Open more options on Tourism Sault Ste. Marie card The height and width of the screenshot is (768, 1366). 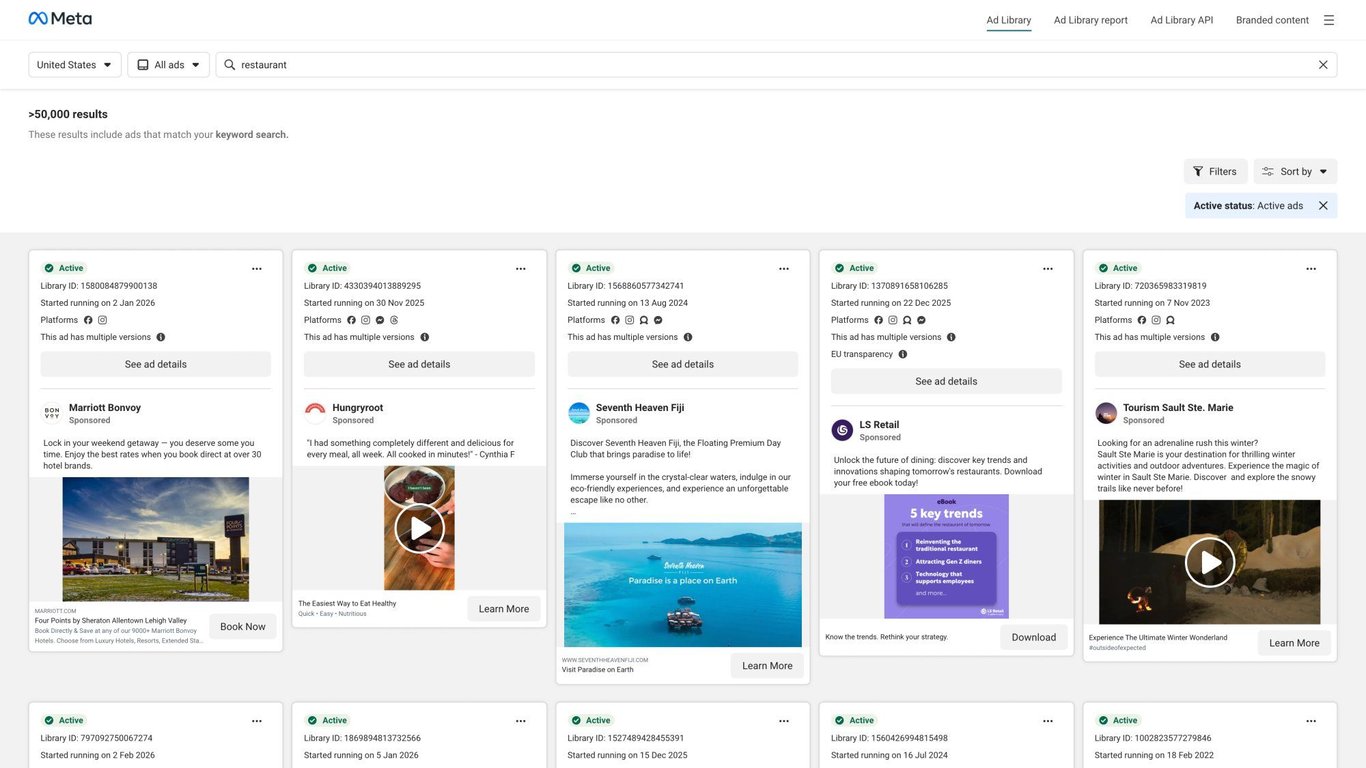1311,269
